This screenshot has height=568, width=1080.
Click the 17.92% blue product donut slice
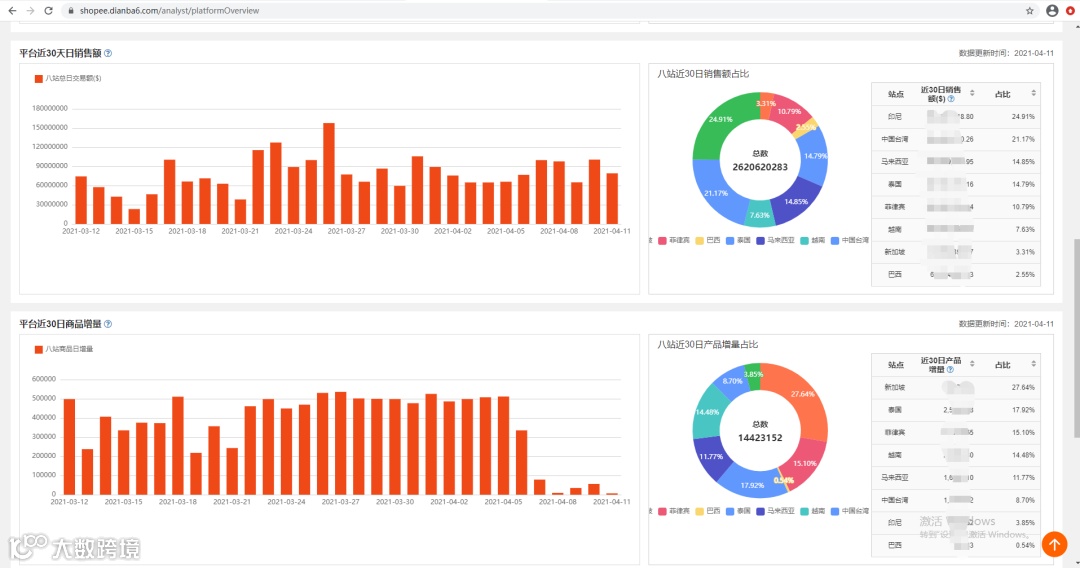[x=752, y=485]
